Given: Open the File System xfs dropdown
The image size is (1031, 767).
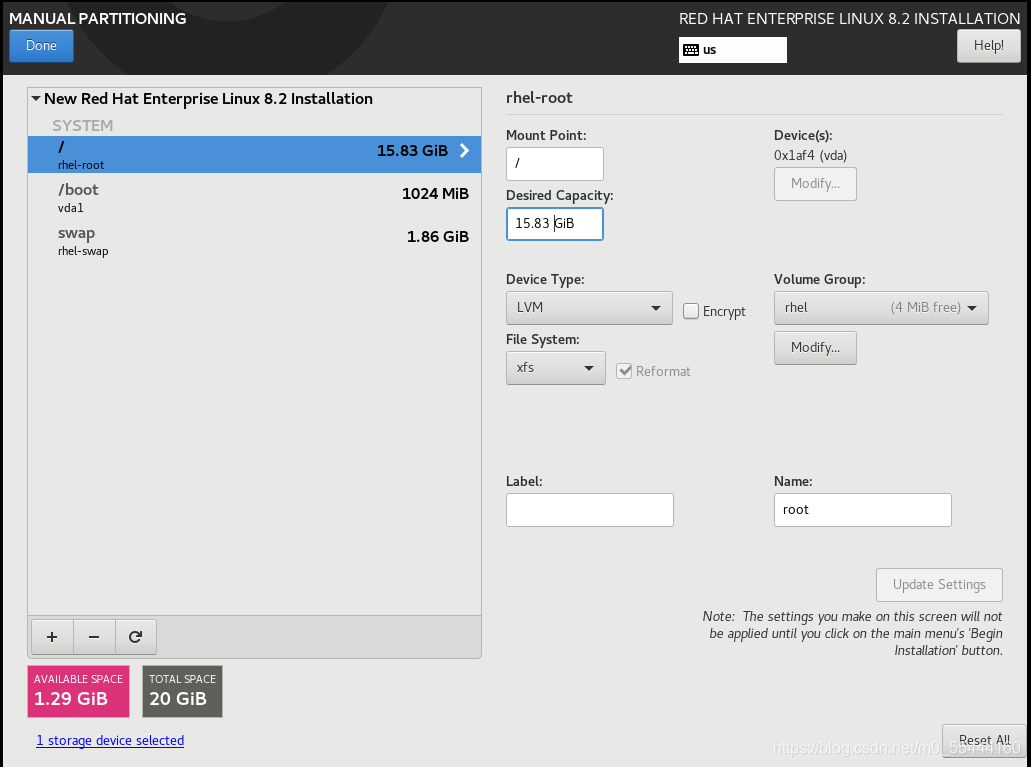Looking at the screenshot, I should pyautogui.click(x=556, y=368).
